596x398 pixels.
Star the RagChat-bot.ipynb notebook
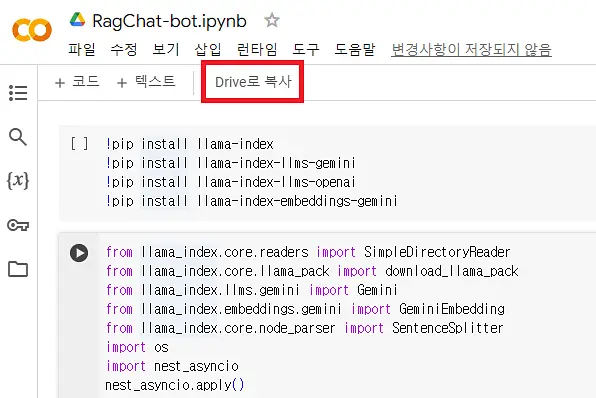[271, 20]
